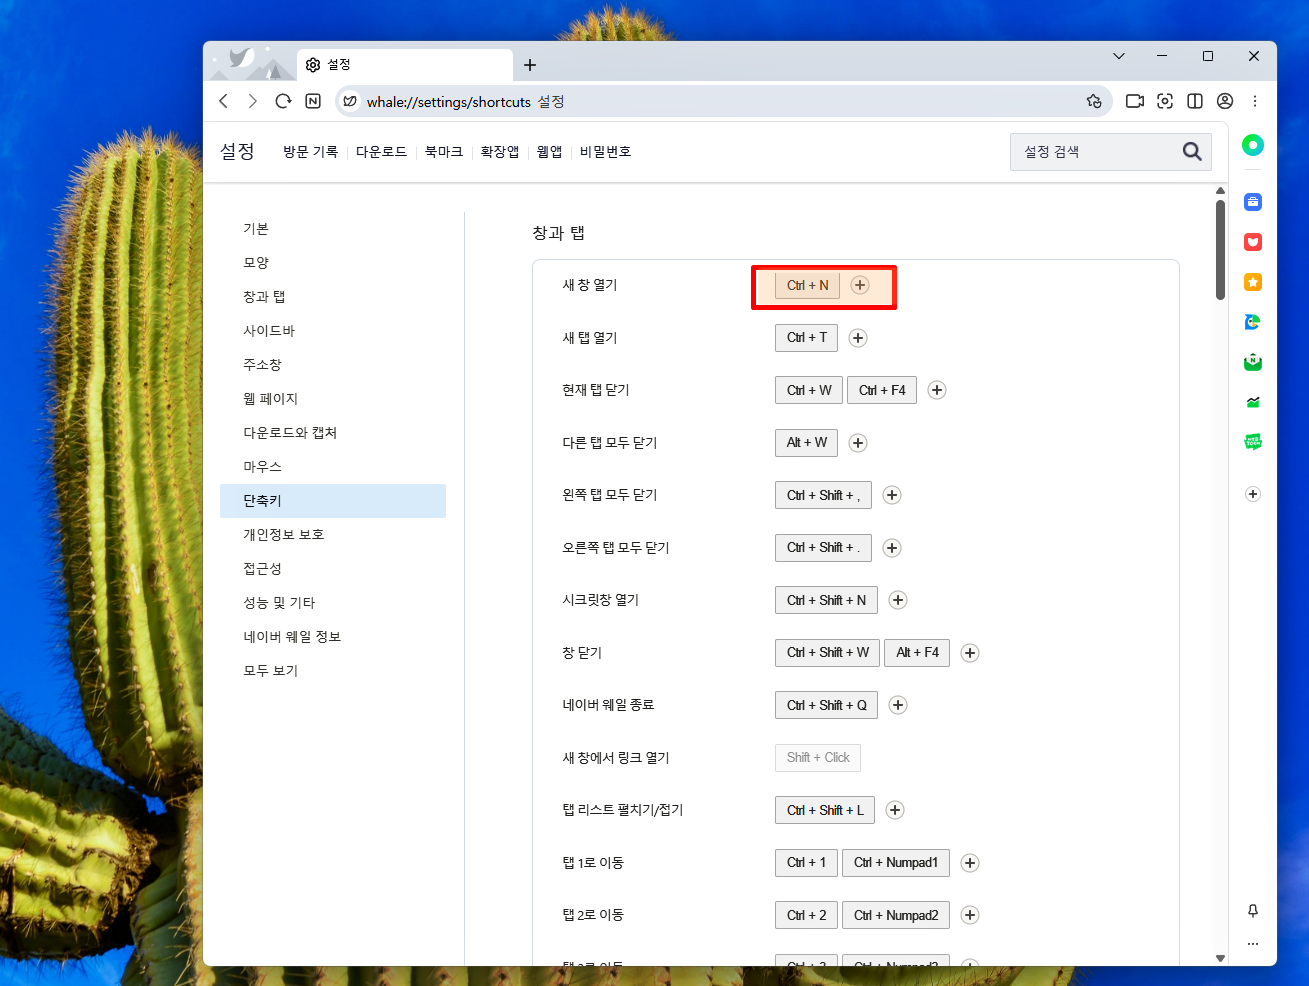
Task: Toggle the dual tab split view icon
Action: point(1195,101)
